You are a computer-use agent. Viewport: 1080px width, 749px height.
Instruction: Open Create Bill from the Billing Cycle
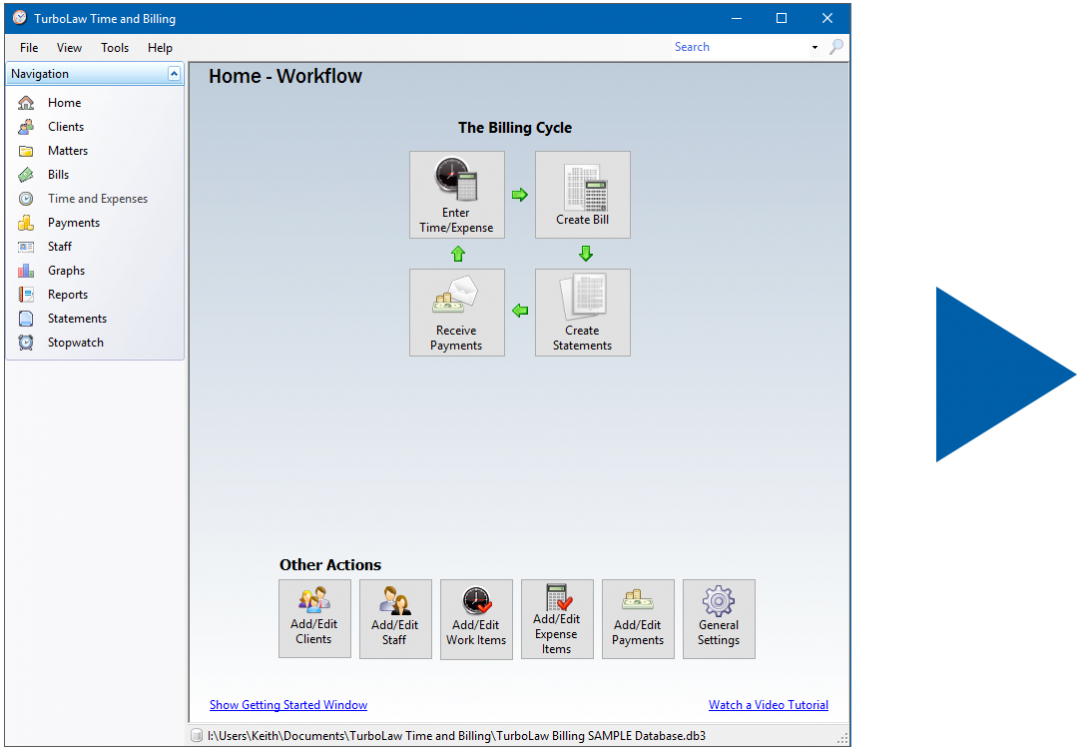tap(583, 194)
